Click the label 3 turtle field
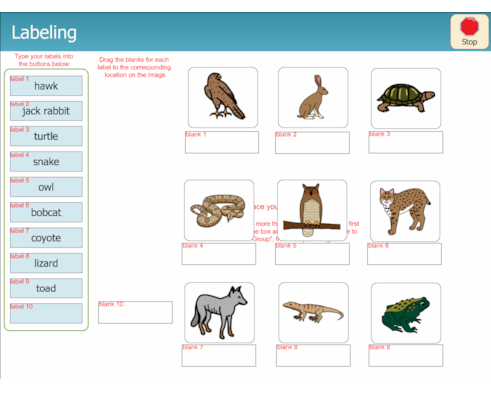This screenshot has width=491, height=393. (x=46, y=136)
